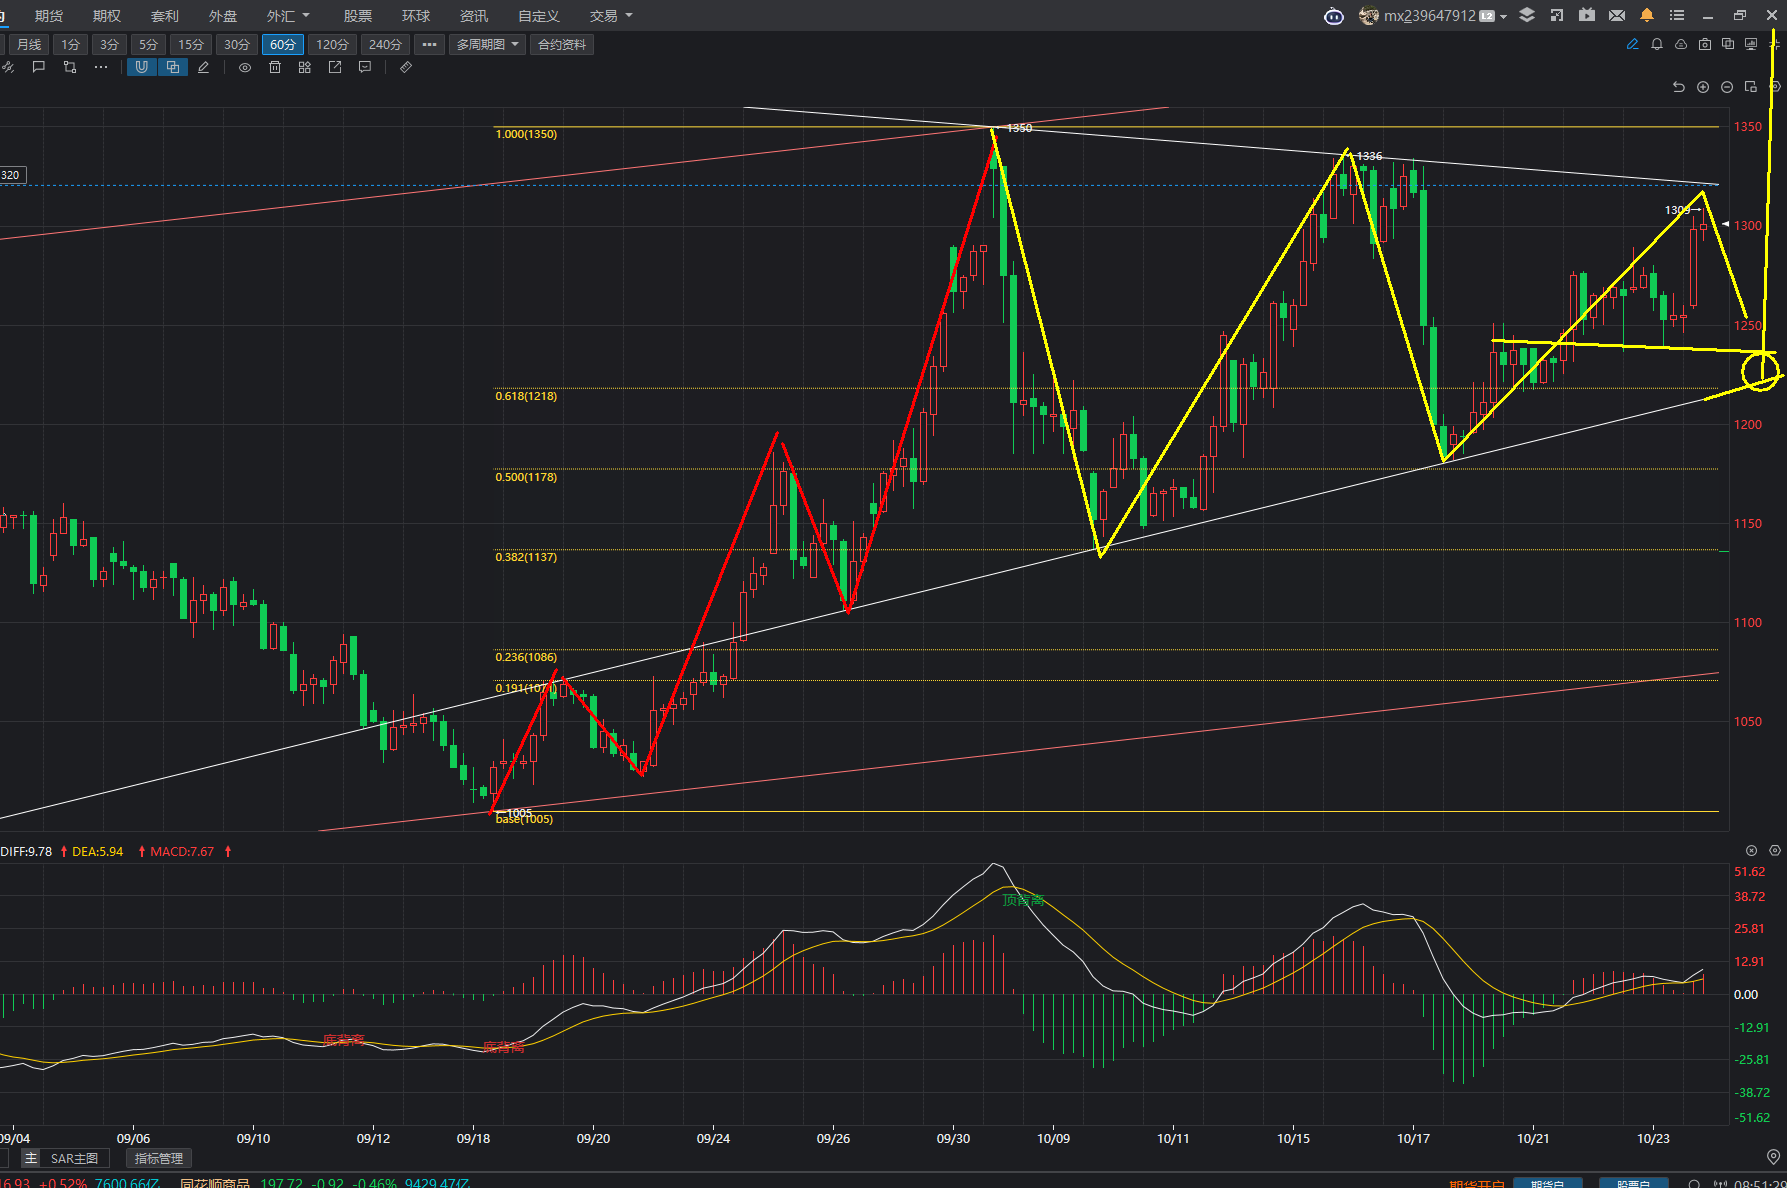
Task: Open the 合约资料 contract info
Action: 562,44
